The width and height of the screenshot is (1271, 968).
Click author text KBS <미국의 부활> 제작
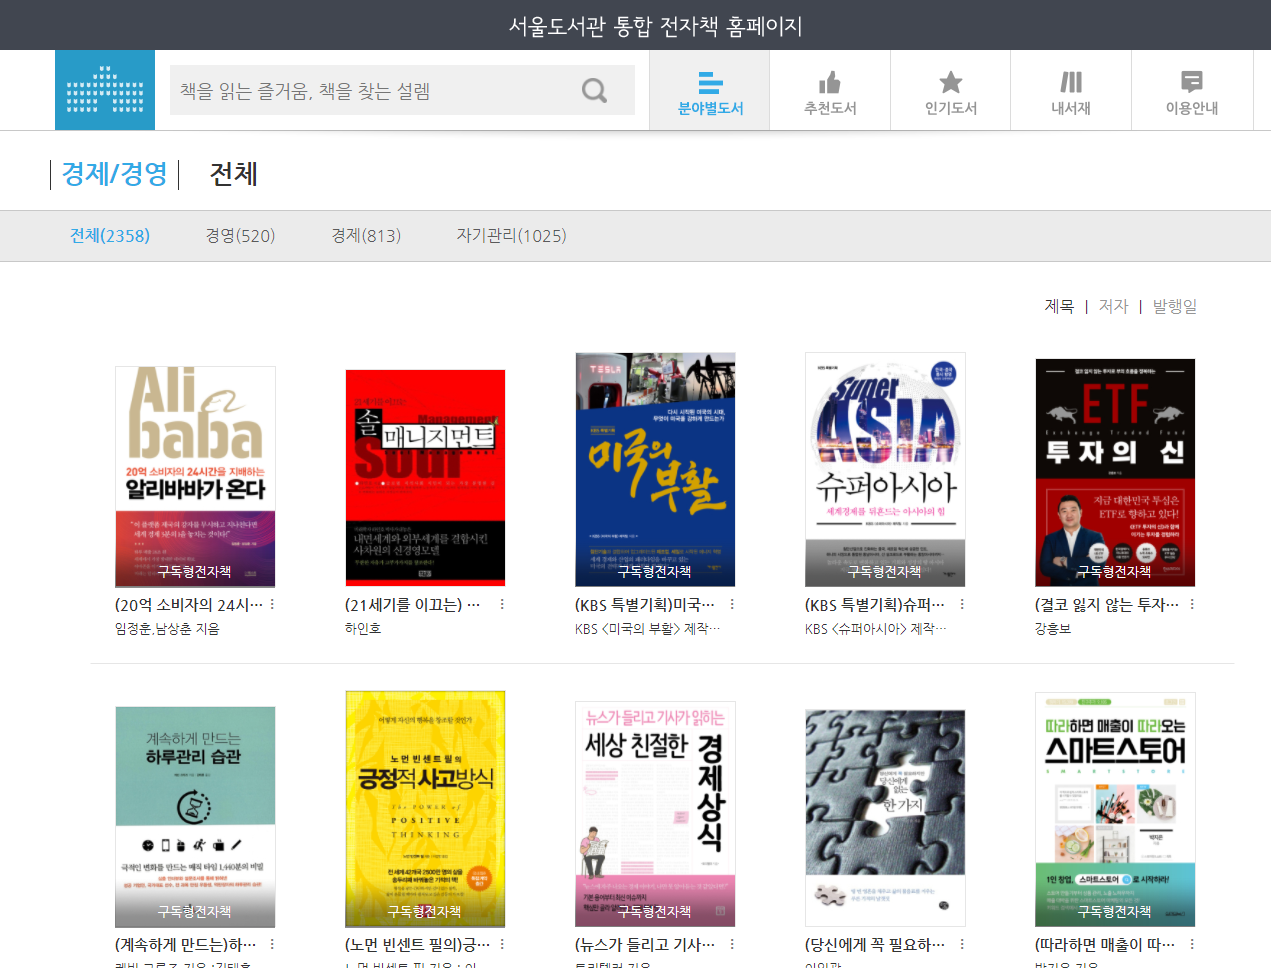tap(647, 629)
